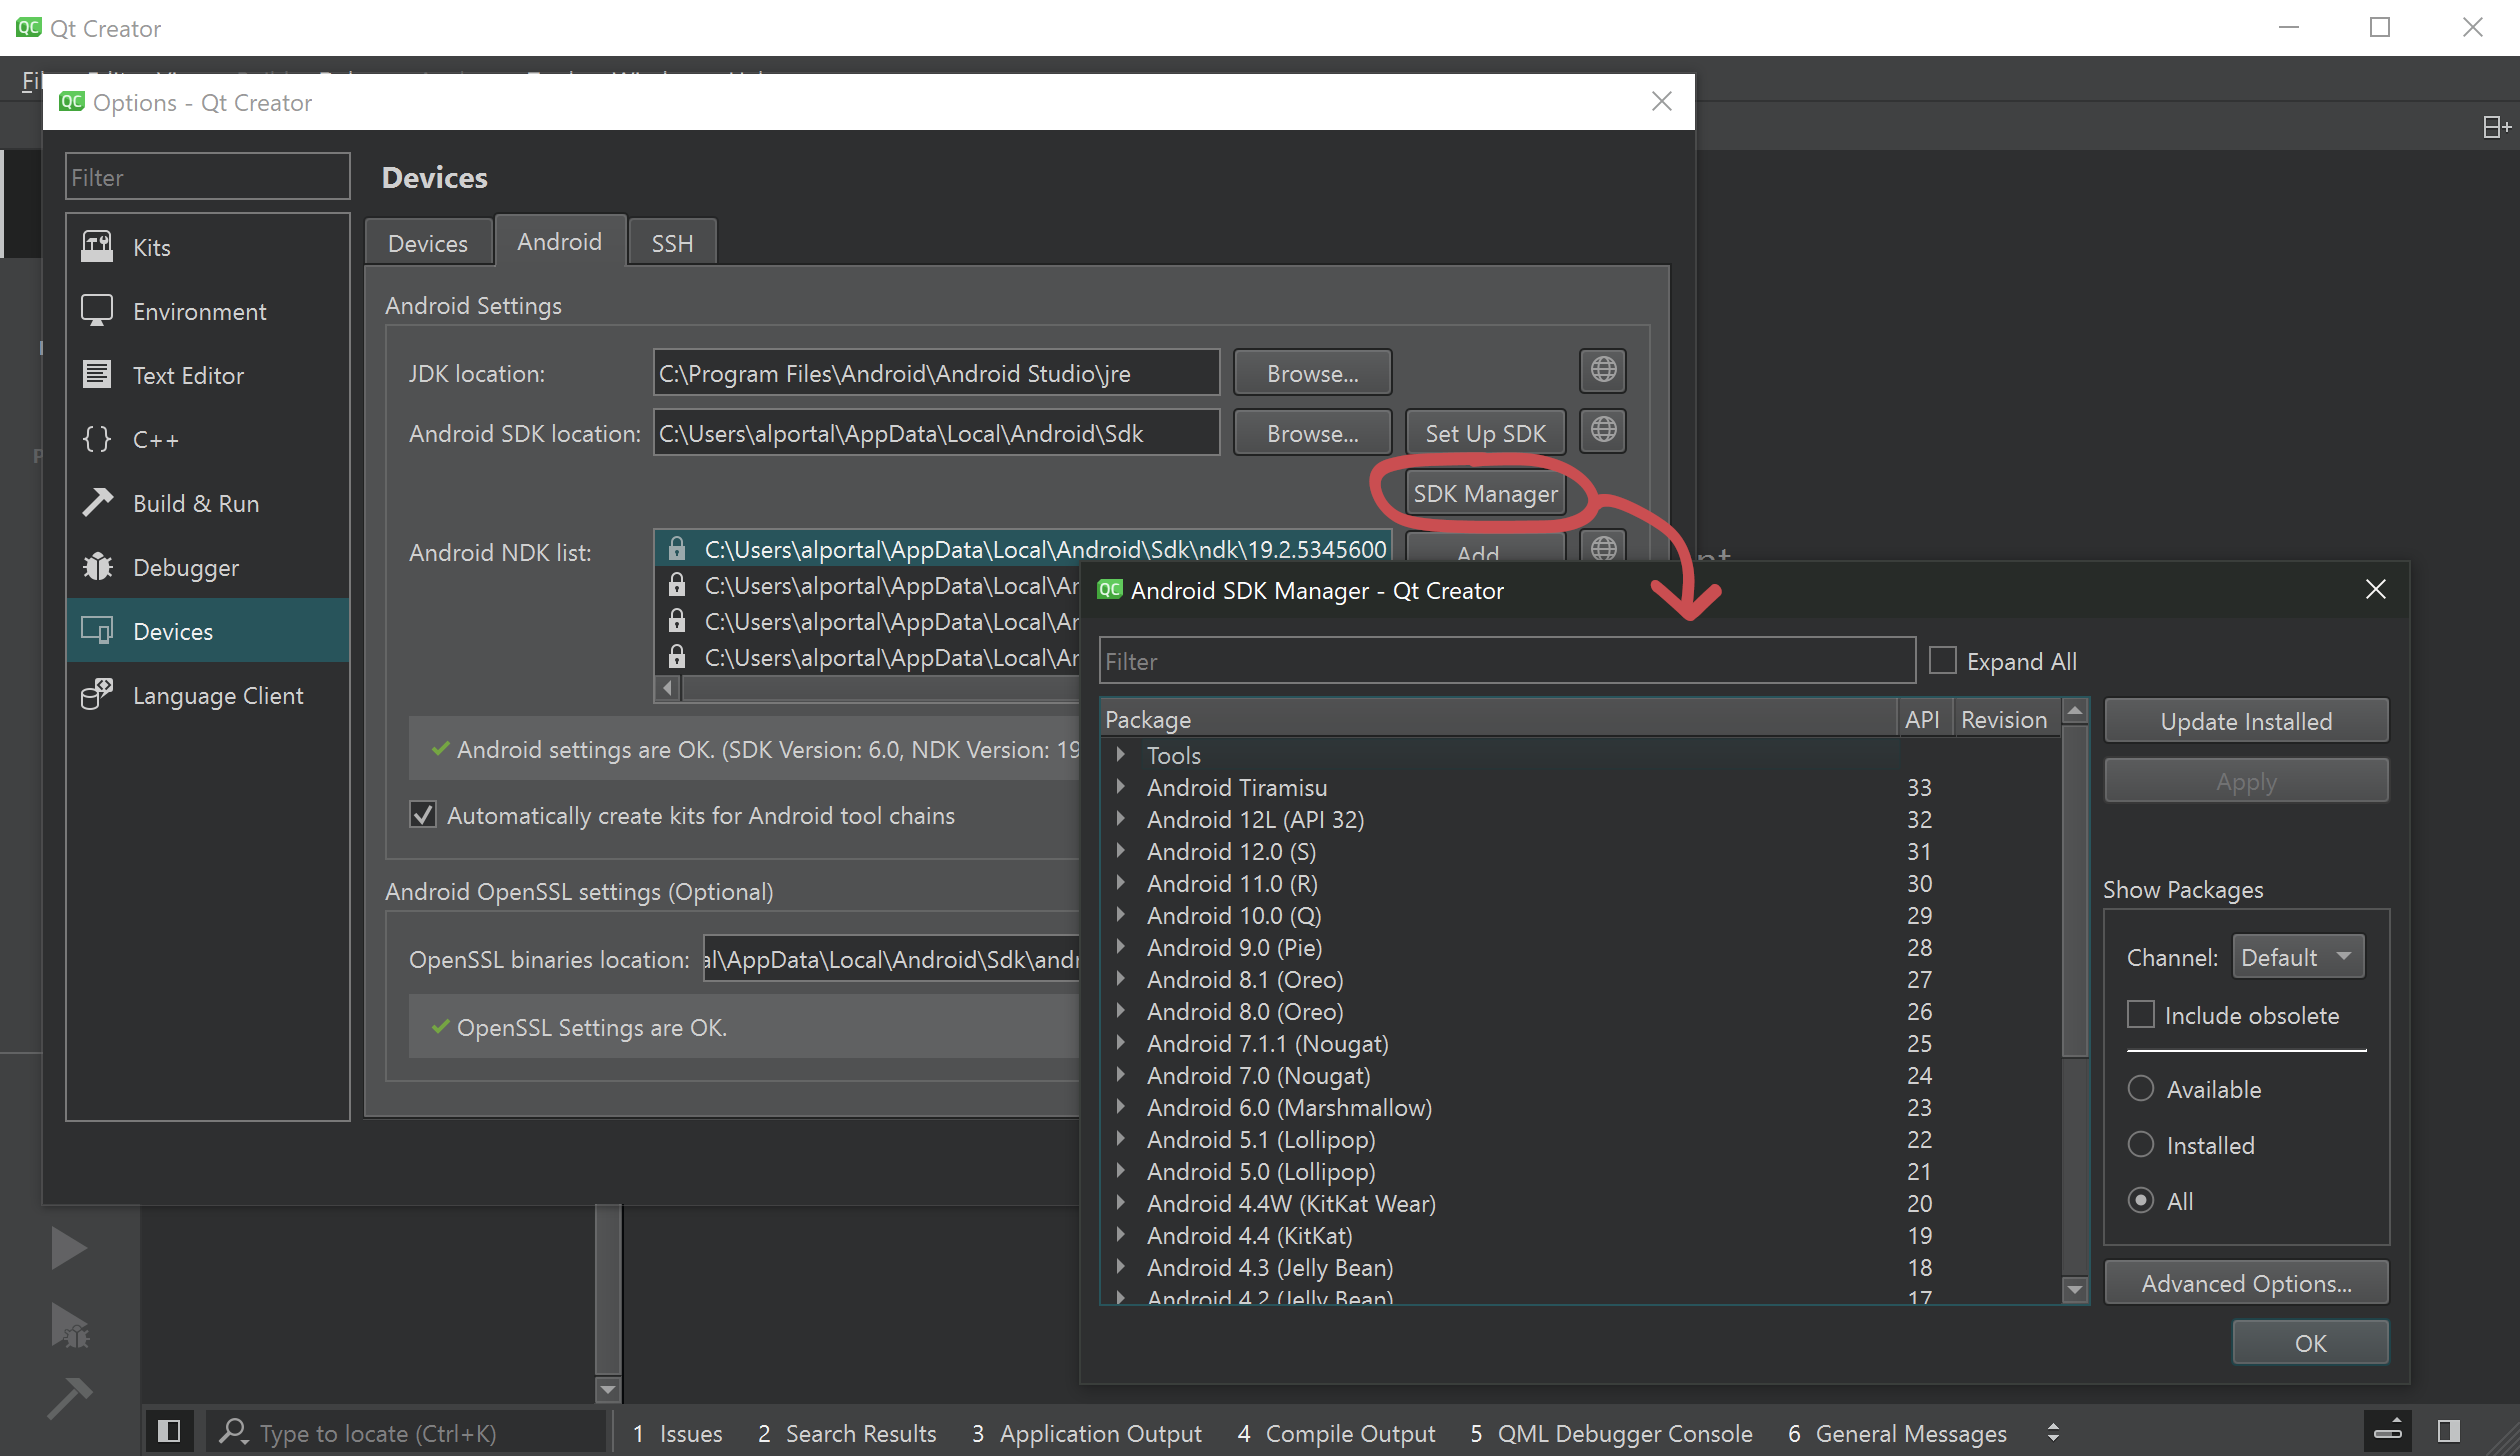The width and height of the screenshot is (2520, 1456).
Task: Open the Debugger options category
Action: (208, 567)
